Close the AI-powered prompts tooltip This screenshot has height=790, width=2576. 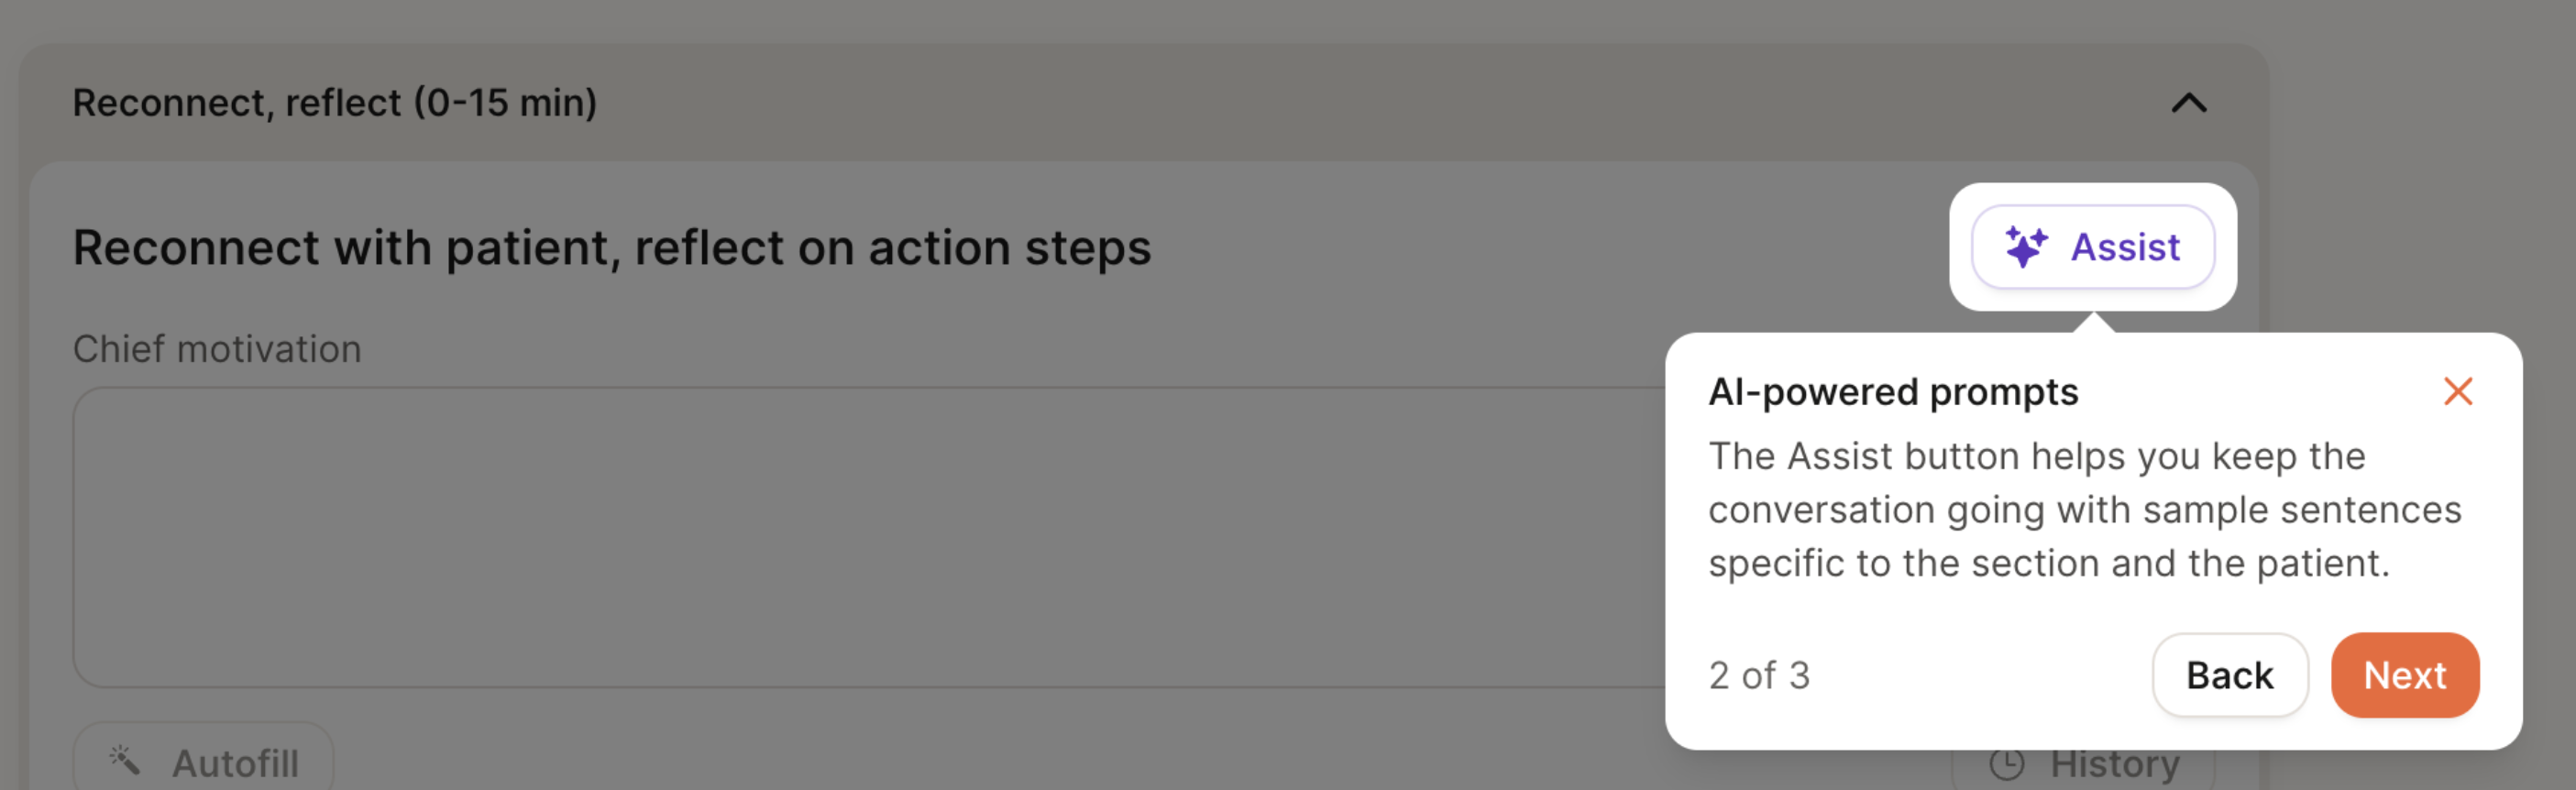tap(2457, 391)
